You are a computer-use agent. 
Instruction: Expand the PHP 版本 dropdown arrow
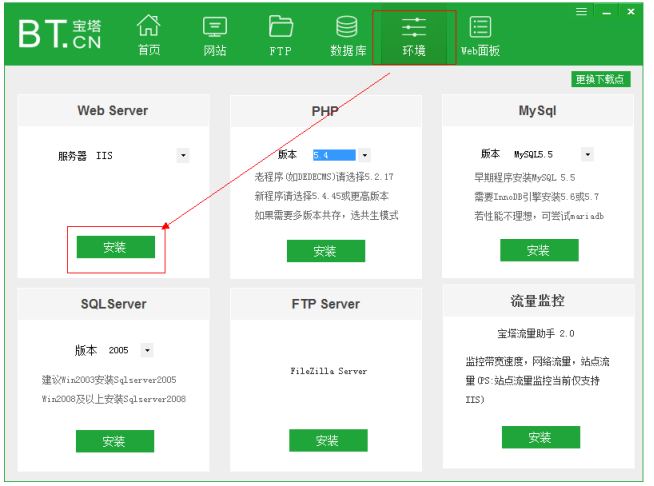coord(365,155)
